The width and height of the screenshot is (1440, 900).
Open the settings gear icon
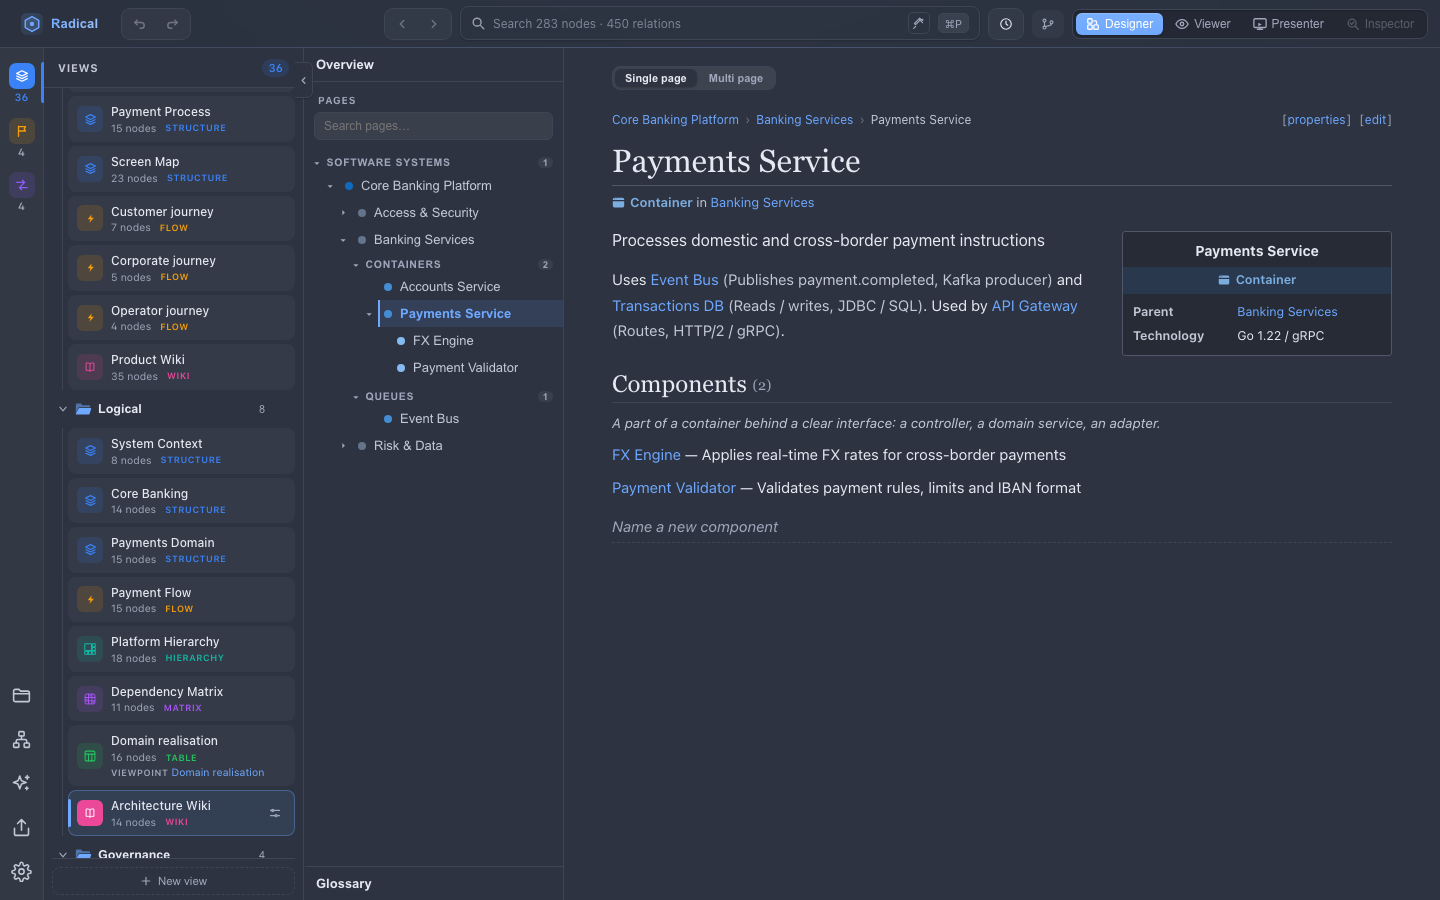tap(22, 872)
